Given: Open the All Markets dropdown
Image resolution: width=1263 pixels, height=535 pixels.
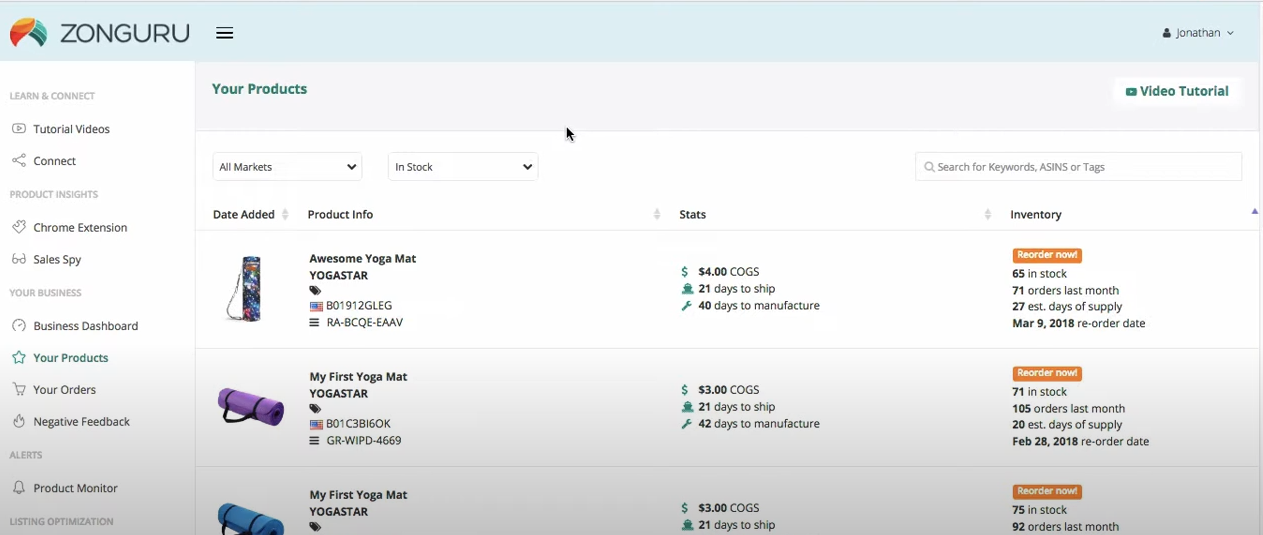Looking at the screenshot, I should click(287, 167).
